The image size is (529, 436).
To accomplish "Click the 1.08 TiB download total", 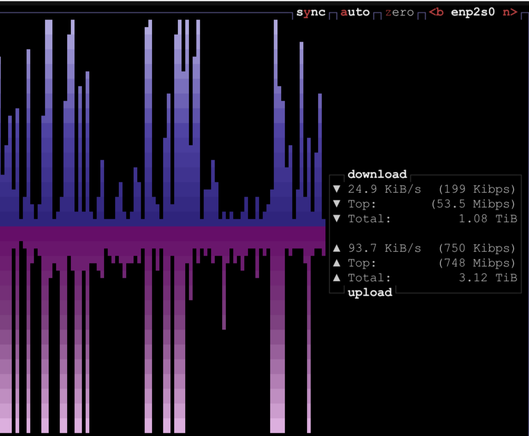I will coord(488,219).
